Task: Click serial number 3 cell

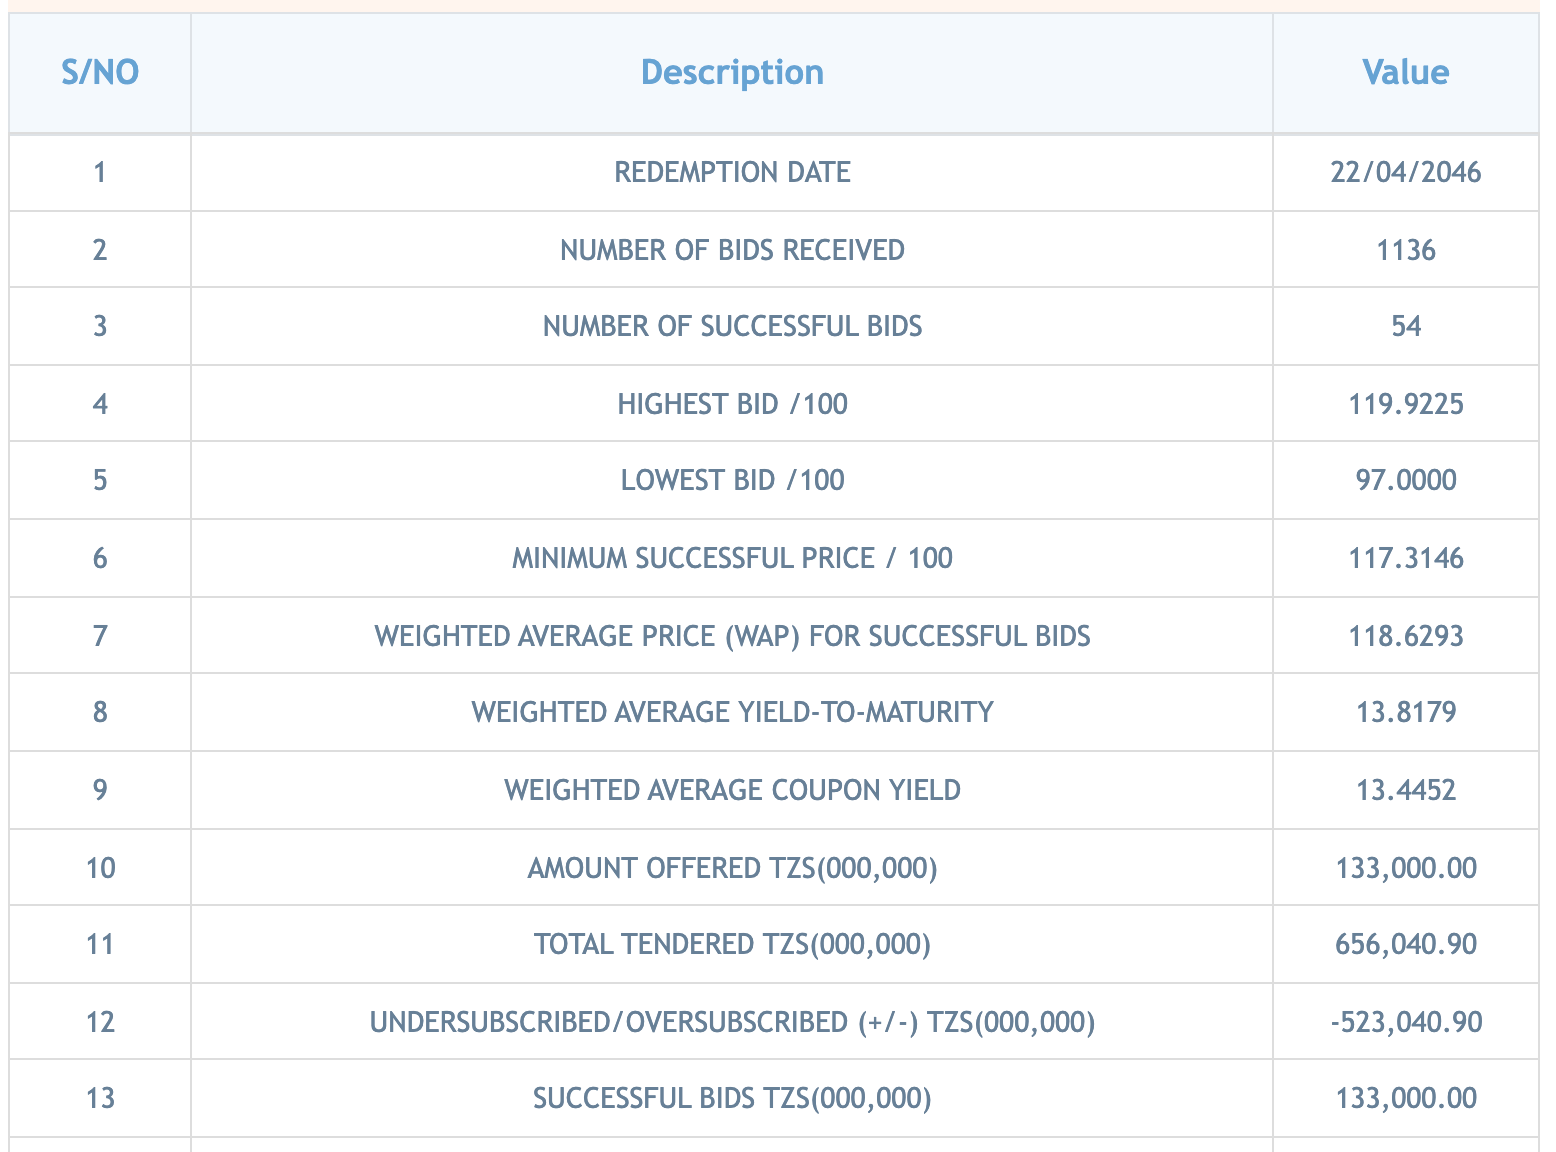Action: pos(100,326)
